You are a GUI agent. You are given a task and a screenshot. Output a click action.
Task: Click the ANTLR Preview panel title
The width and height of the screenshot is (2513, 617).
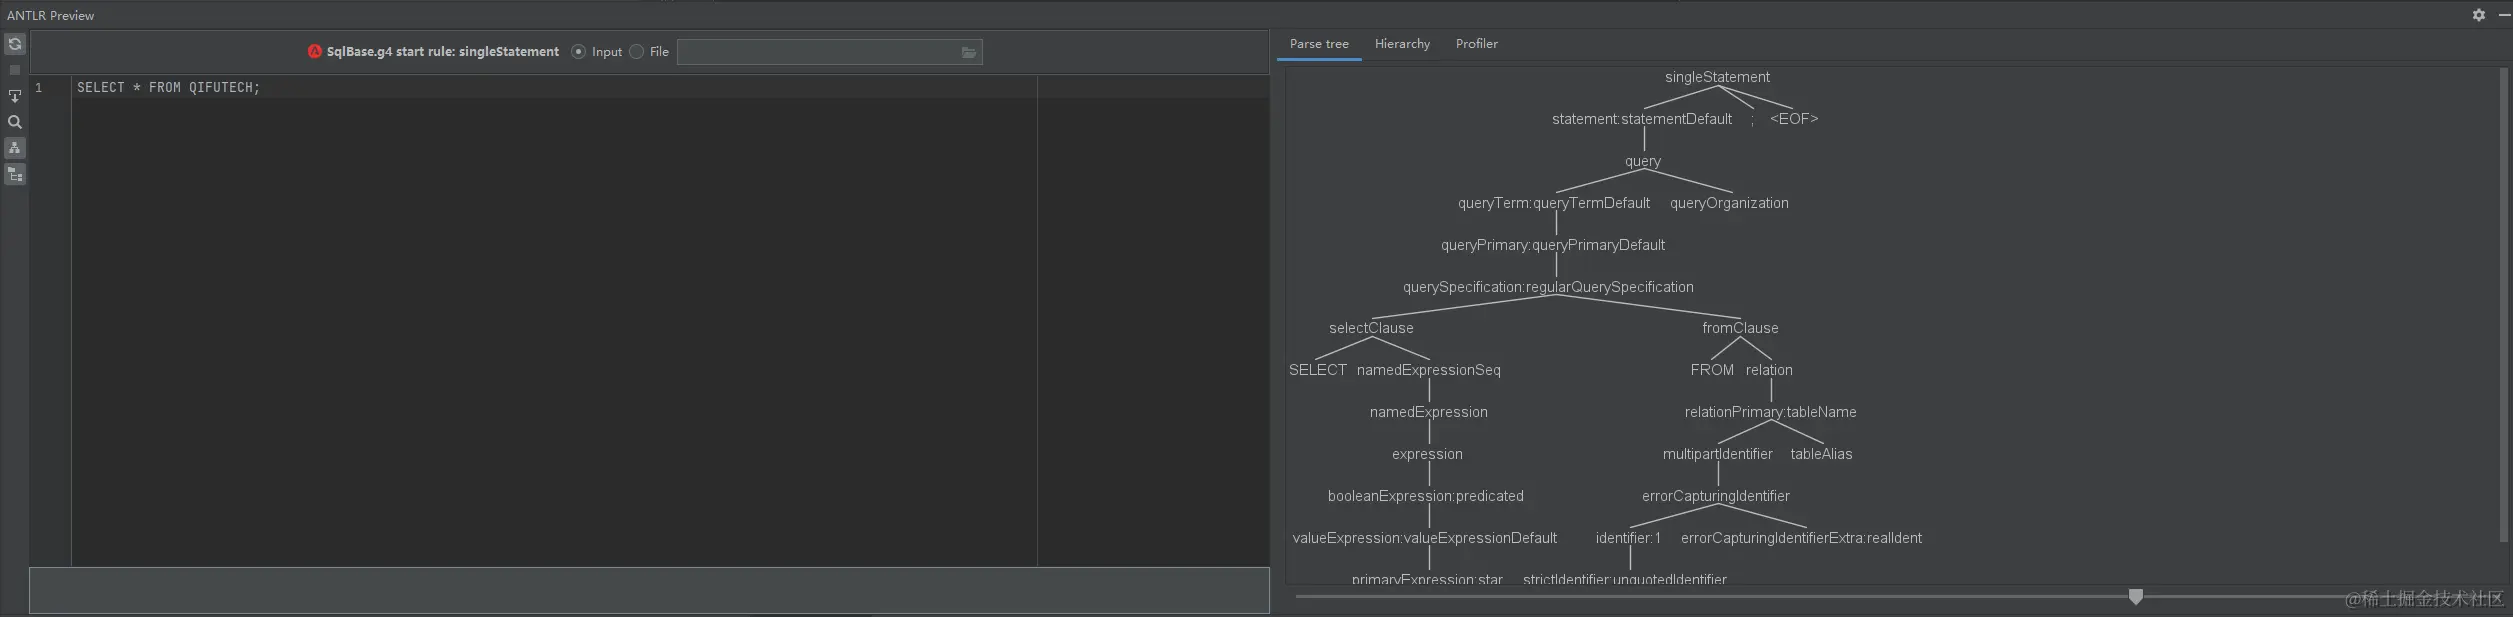click(51, 15)
